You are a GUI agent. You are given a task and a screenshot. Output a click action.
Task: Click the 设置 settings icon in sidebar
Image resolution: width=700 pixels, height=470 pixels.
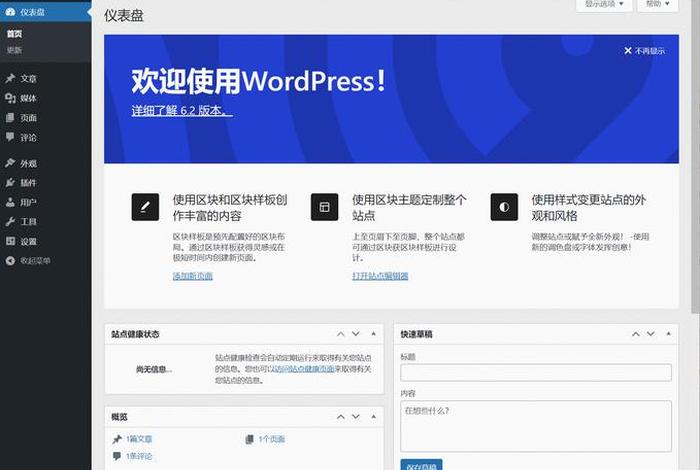(x=10, y=241)
